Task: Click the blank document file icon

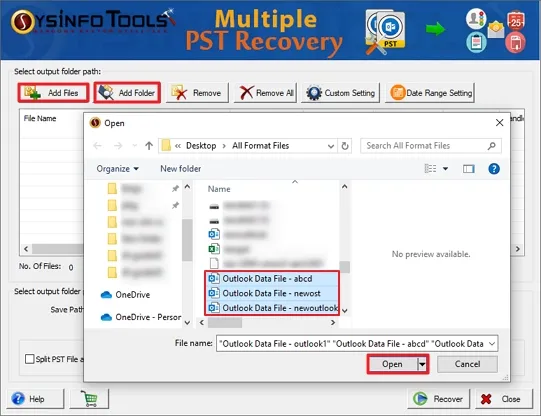Action: (214, 263)
